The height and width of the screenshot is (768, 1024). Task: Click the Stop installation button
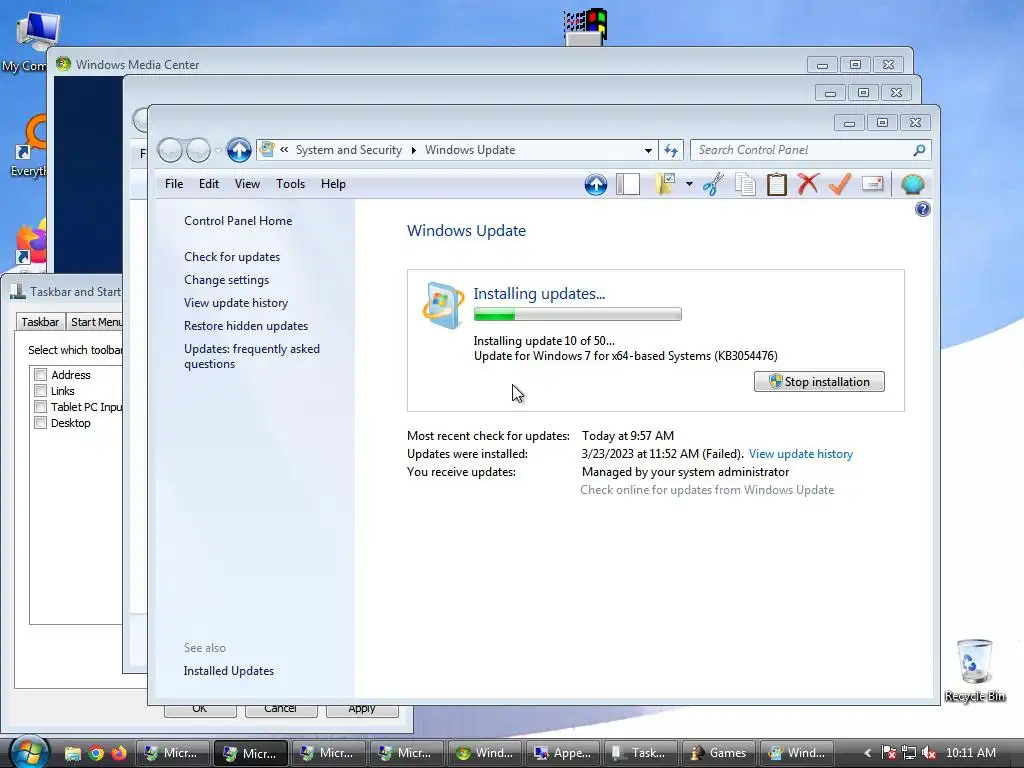pyautogui.click(x=819, y=382)
